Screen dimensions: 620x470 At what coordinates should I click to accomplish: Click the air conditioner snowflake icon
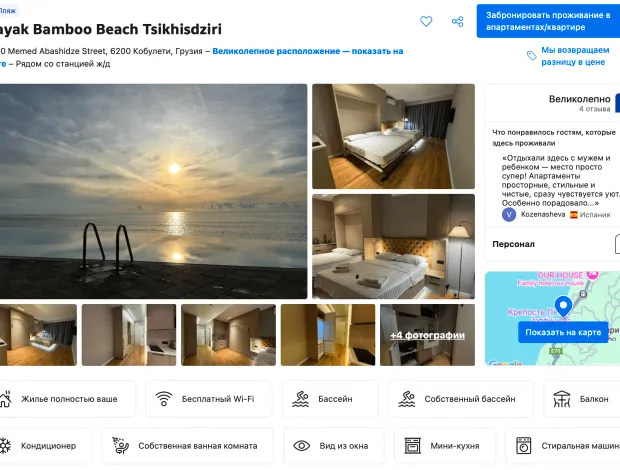click(x=5, y=446)
